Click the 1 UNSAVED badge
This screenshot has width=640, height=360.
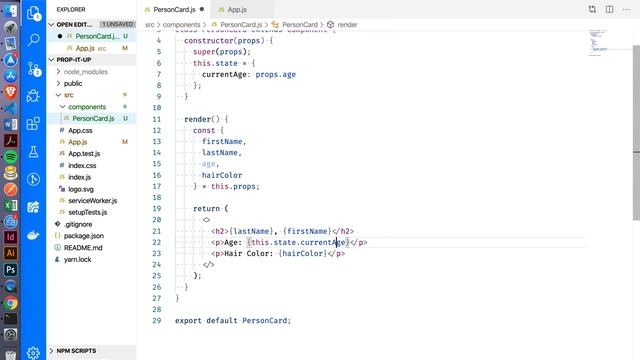pos(117,24)
